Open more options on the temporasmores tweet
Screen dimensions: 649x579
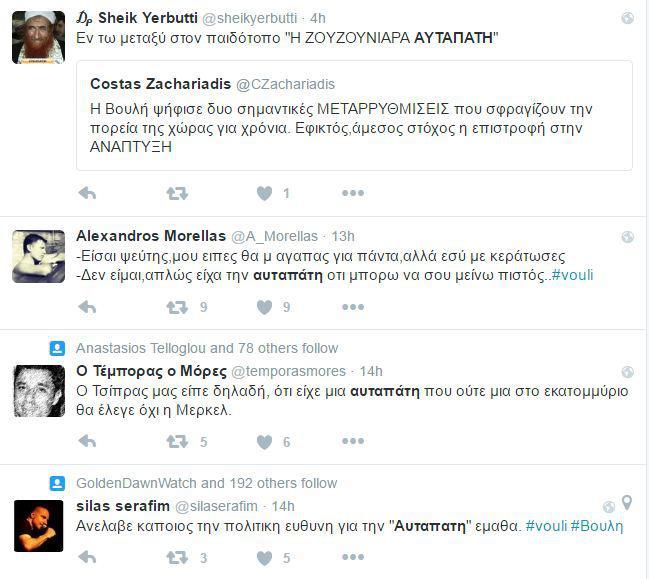click(353, 441)
